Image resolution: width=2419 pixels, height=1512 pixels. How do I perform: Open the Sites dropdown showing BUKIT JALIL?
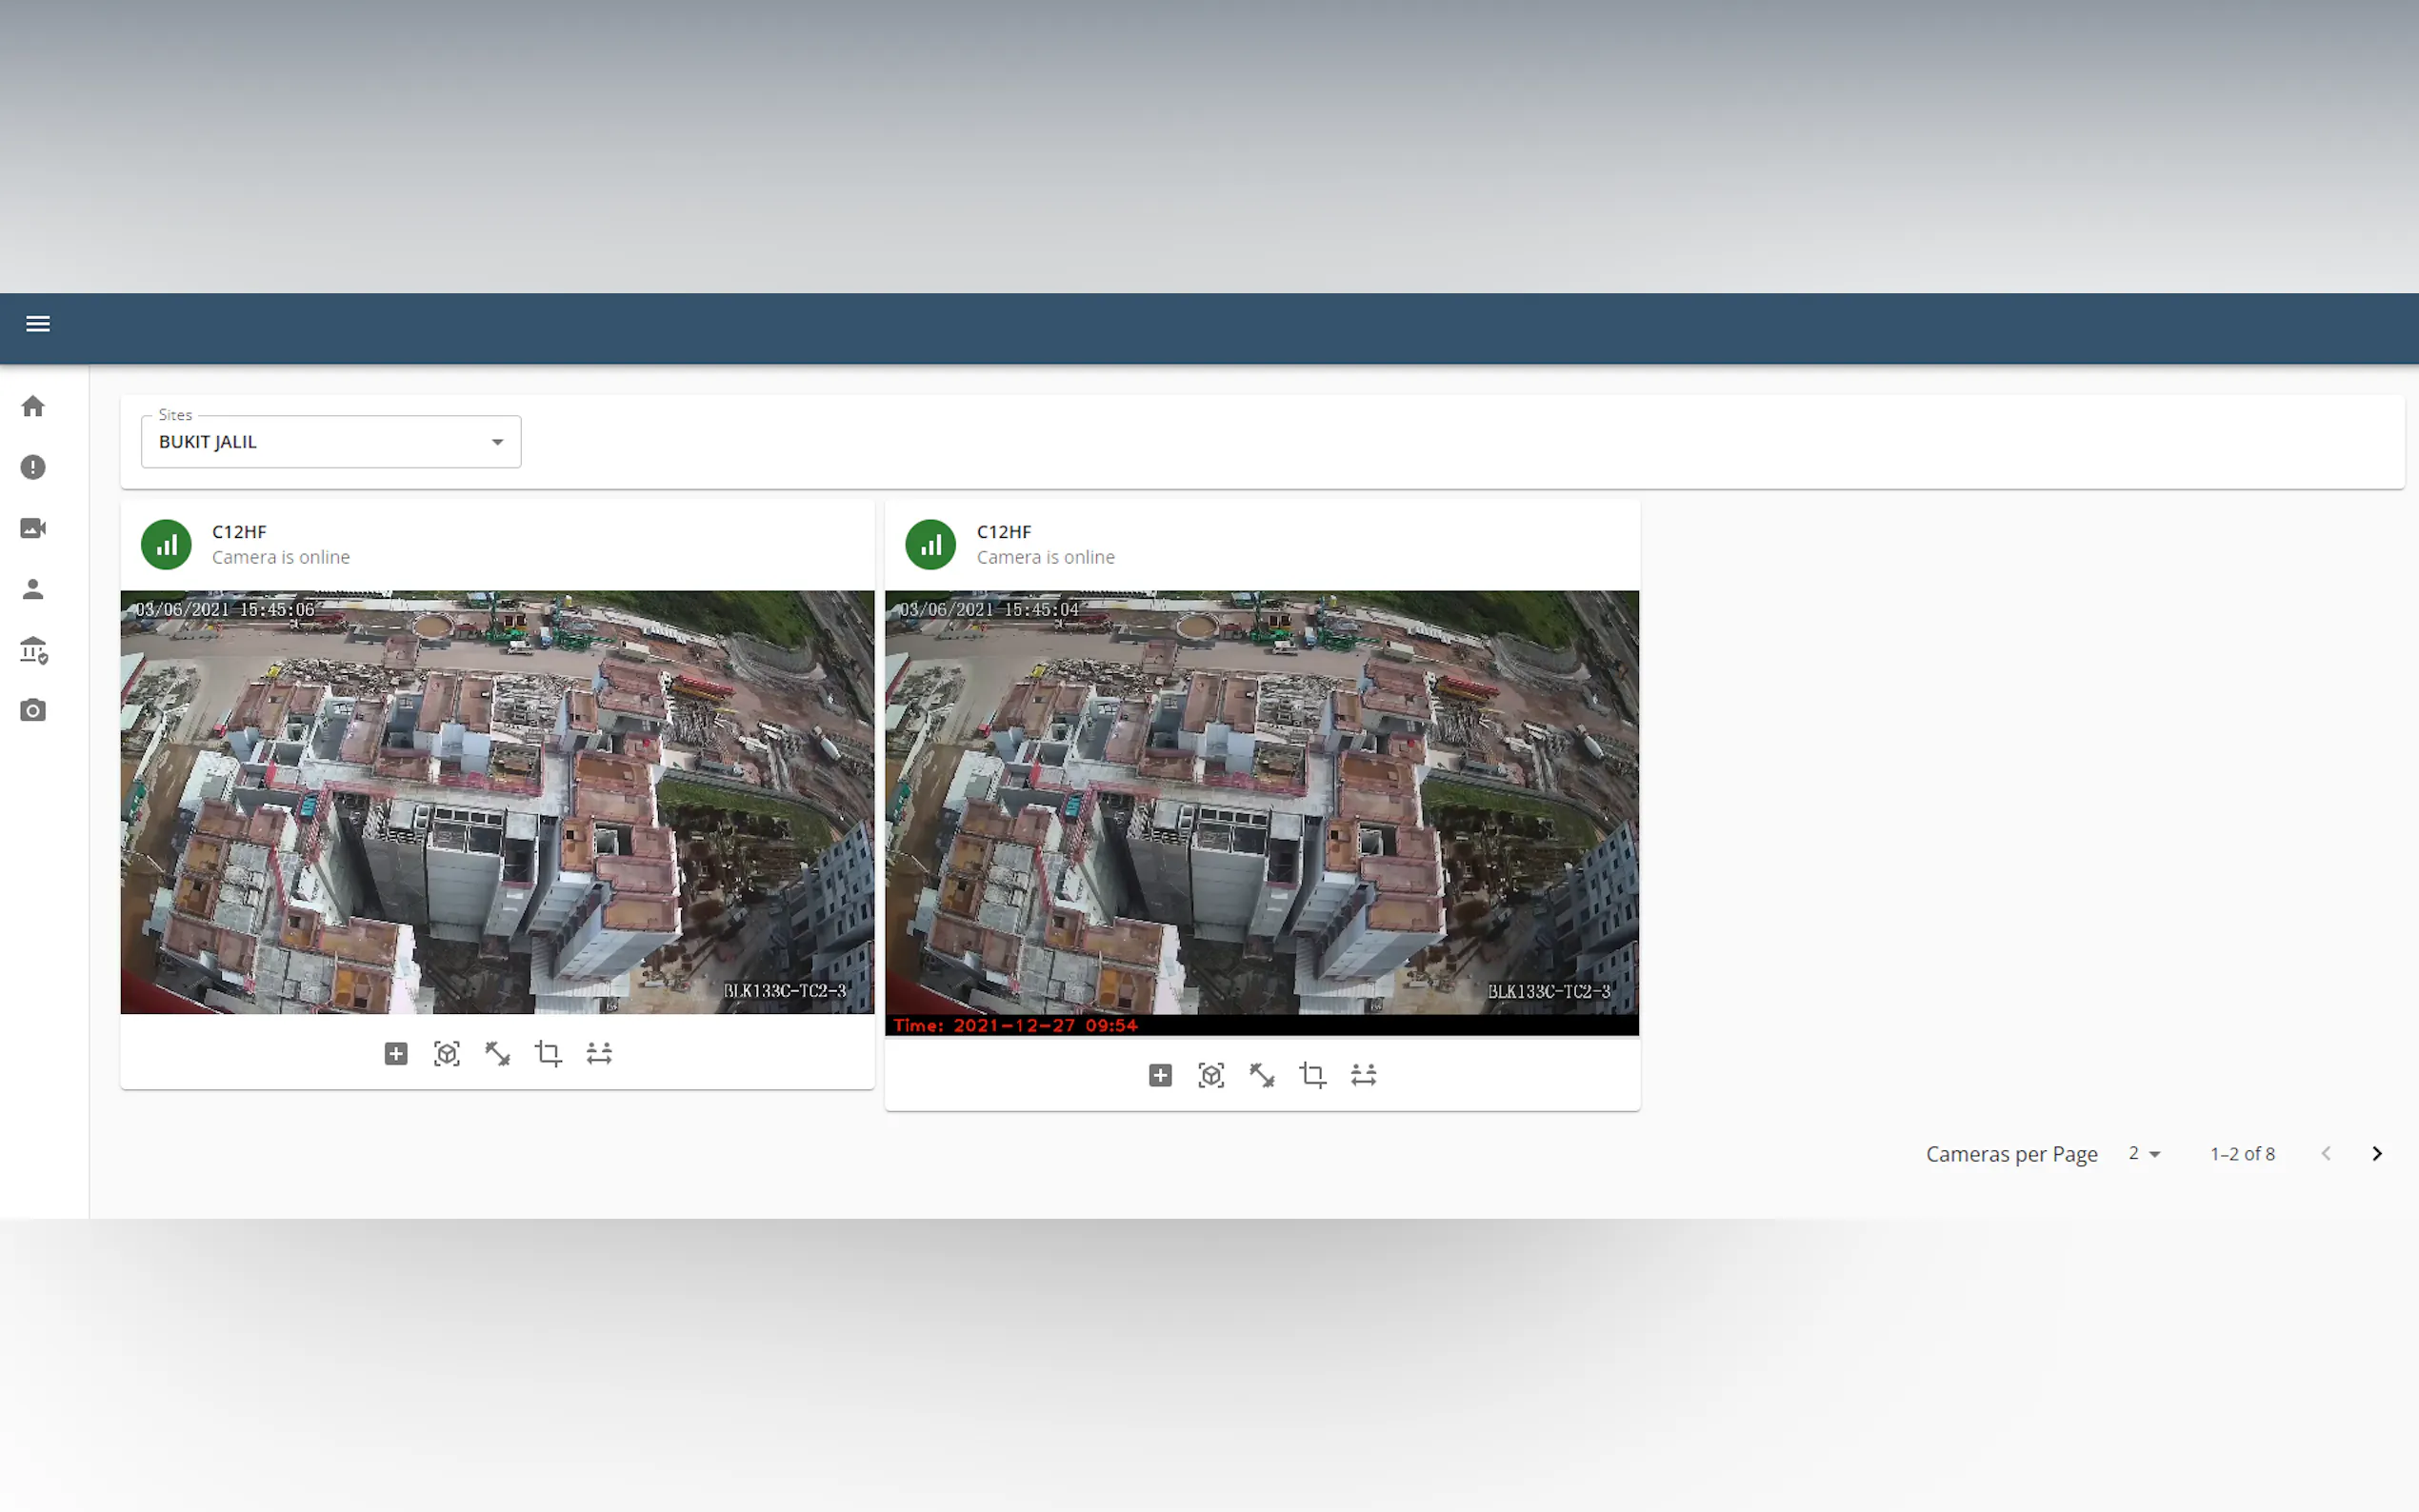click(331, 442)
